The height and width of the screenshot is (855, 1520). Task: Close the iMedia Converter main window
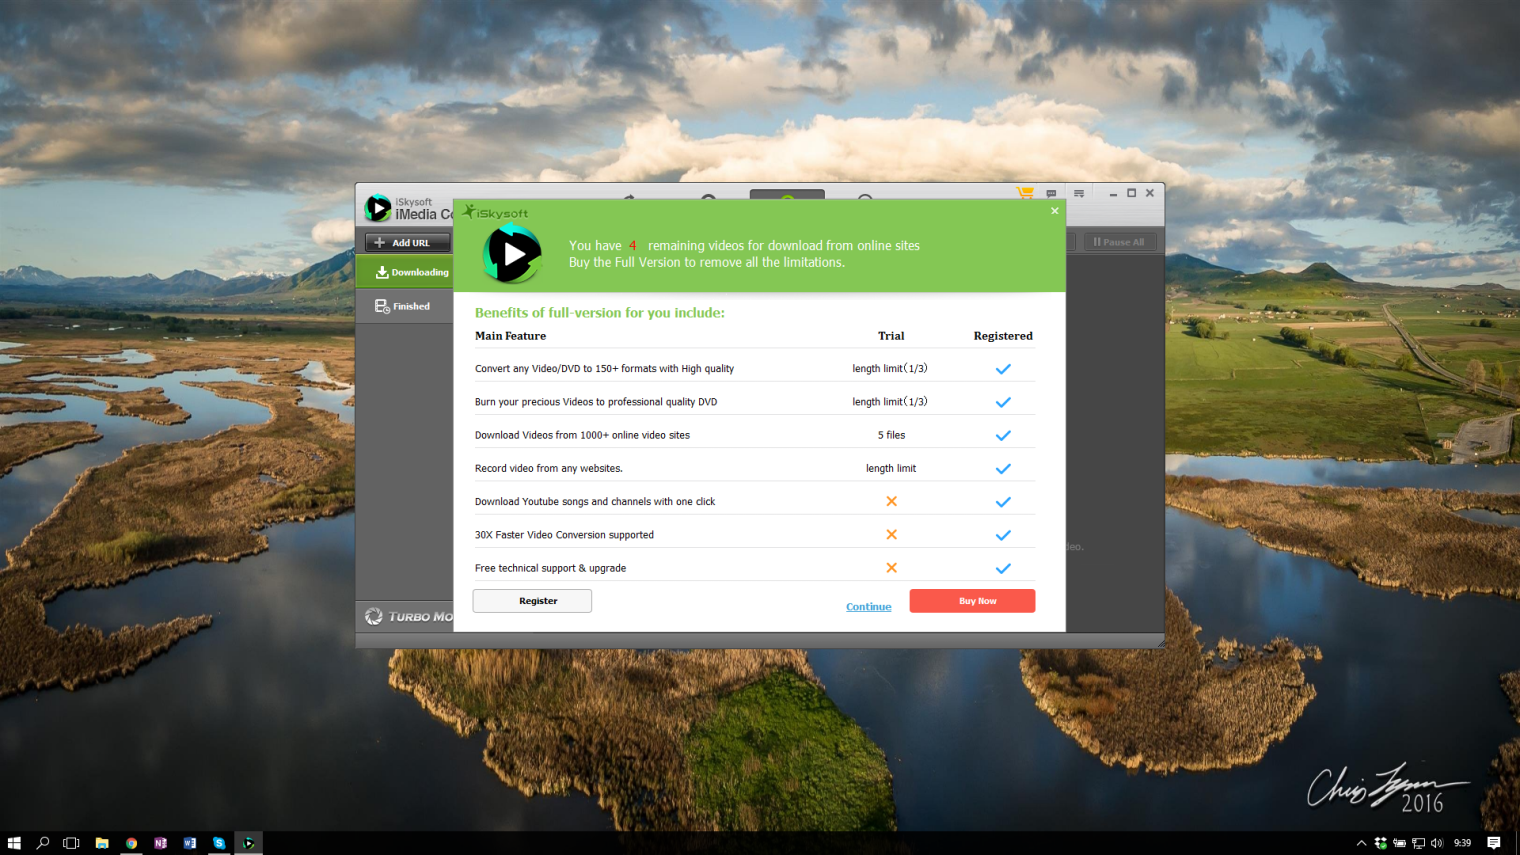pyautogui.click(x=1150, y=193)
